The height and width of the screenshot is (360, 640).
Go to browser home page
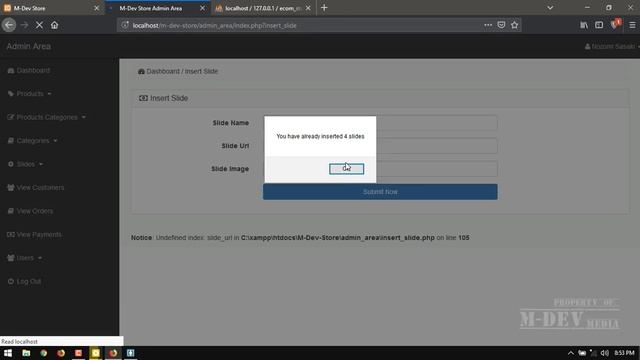[54, 25]
